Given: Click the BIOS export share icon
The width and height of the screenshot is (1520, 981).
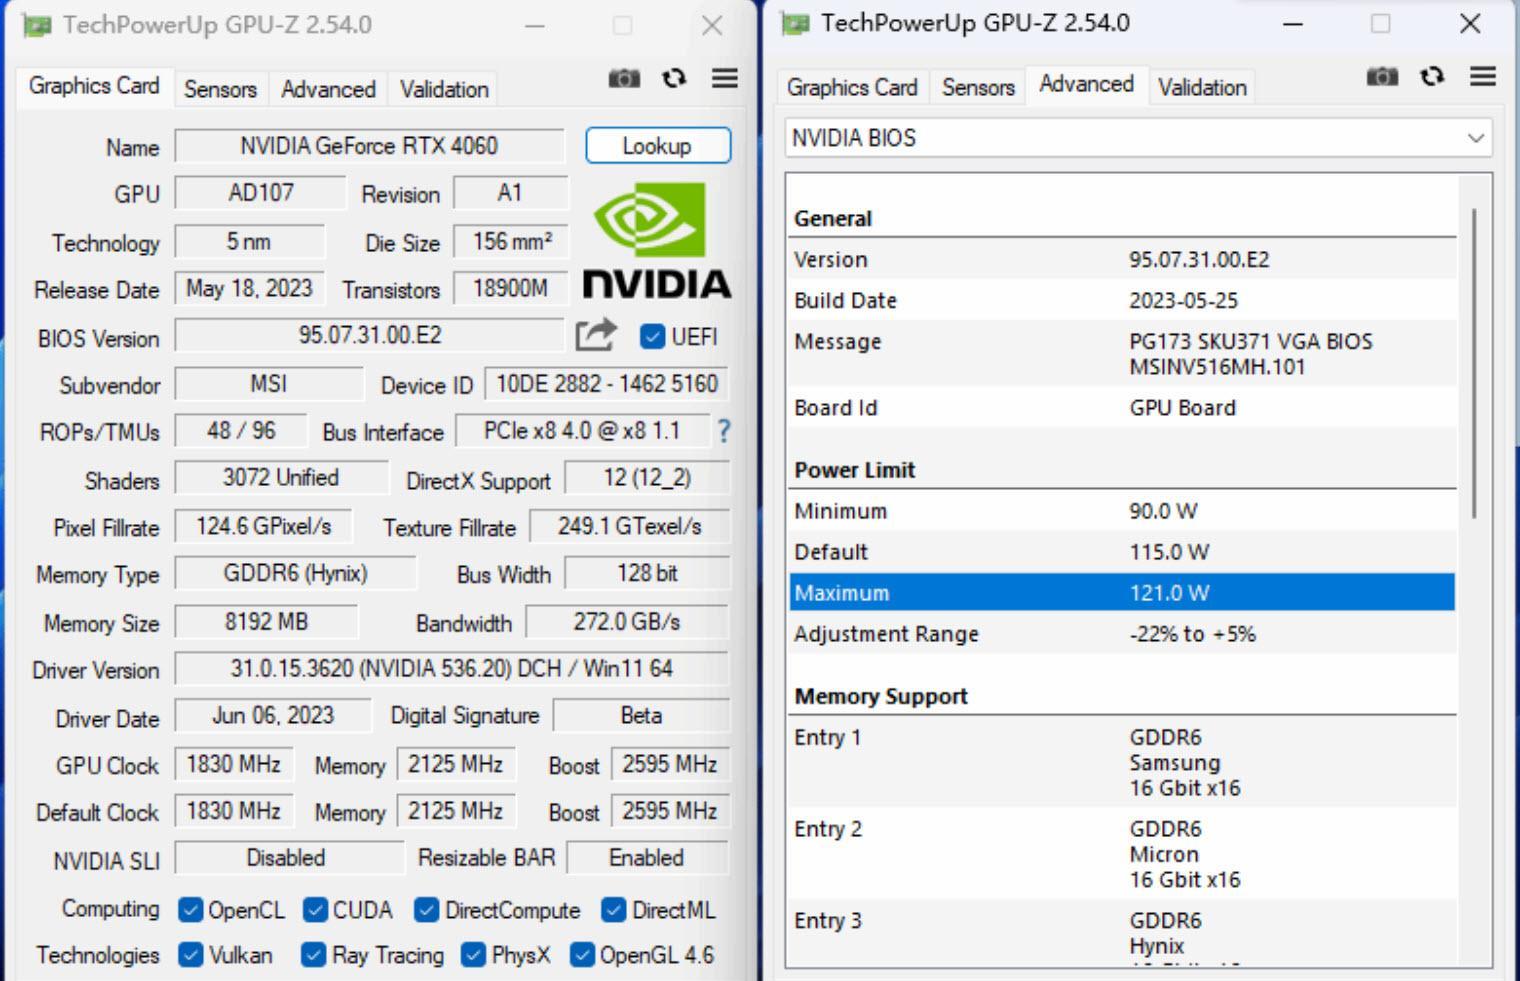Looking at the screenshot, I should pos(596,335).
